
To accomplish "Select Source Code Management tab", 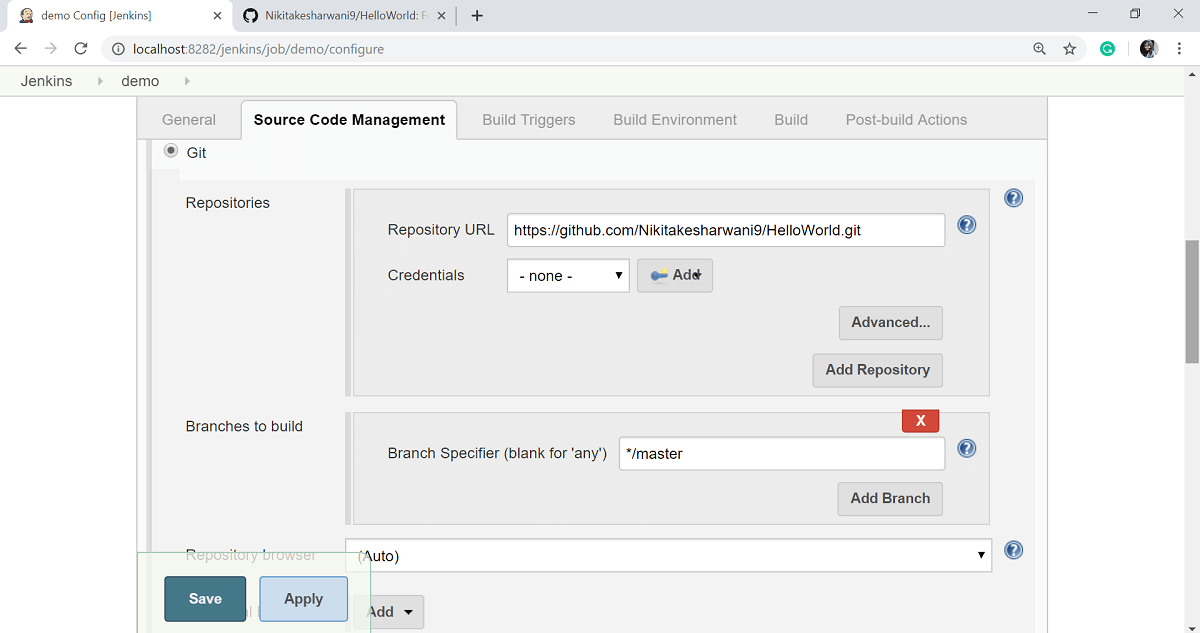I will 349,120.
